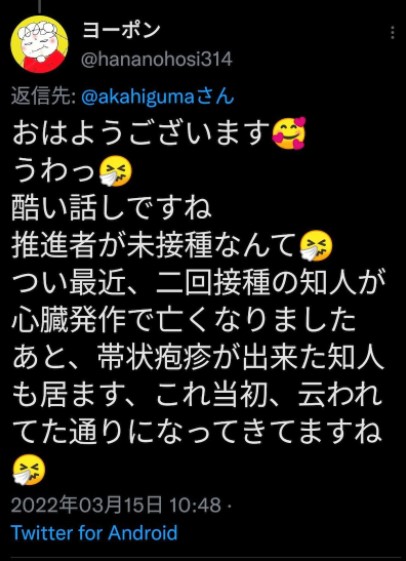This screenshot has width=406, height=561.
Task: Open the 2022年03月15日 10:48 timestamp
Action: click(116, 505)
